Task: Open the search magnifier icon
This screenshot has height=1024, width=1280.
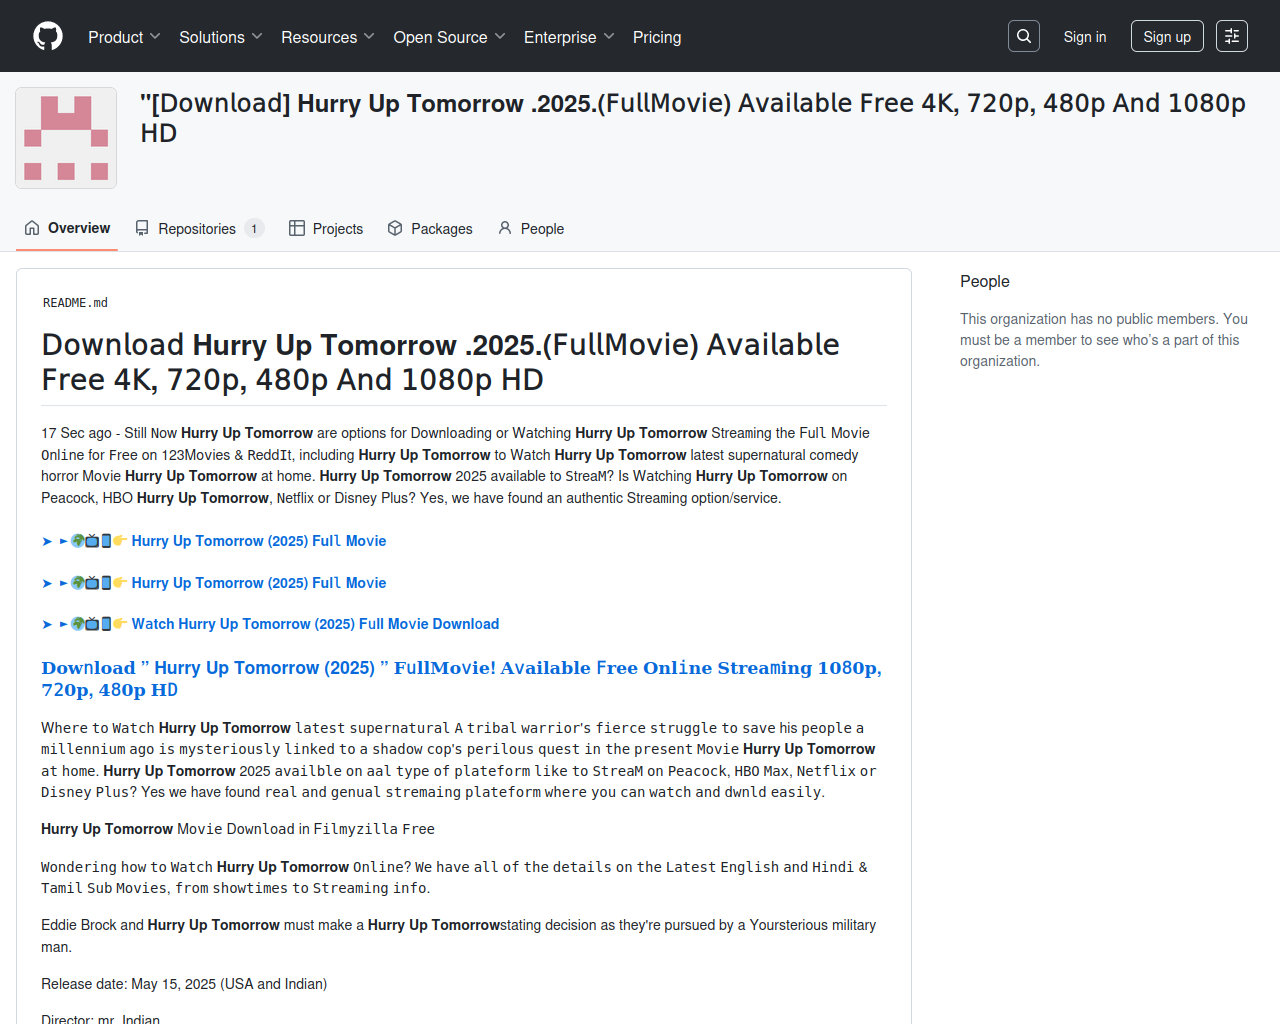Action: (1024, 36)
